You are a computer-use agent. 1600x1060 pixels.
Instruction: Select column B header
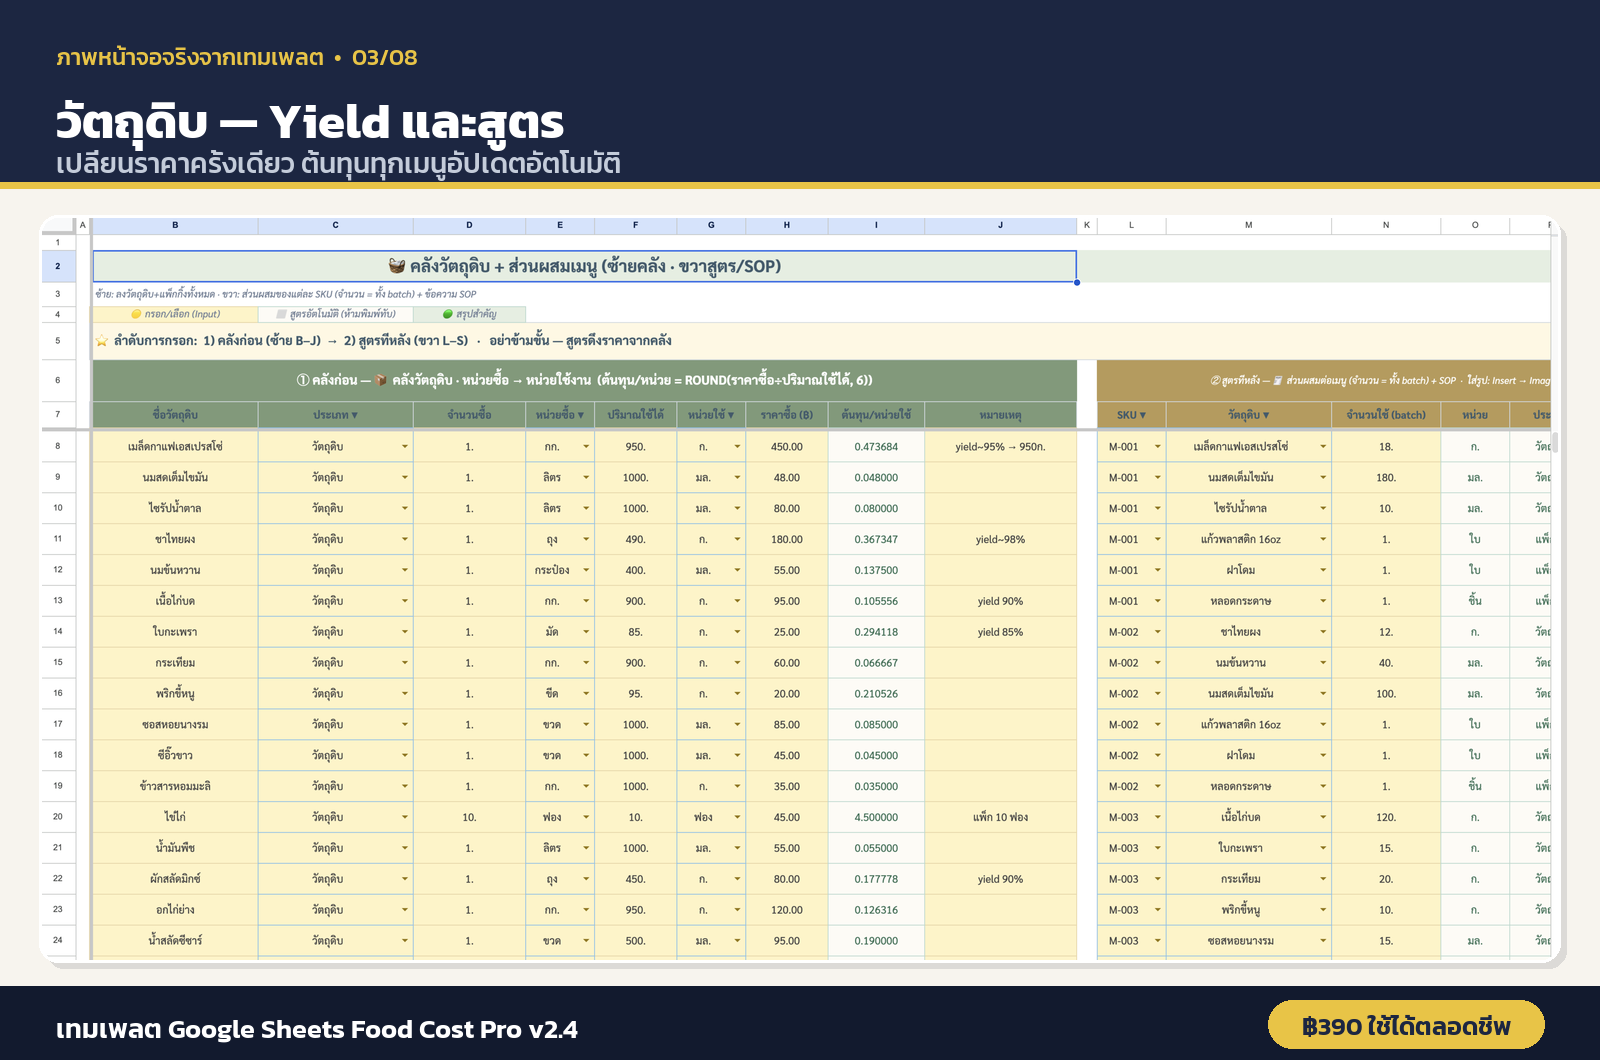[175, 225]
